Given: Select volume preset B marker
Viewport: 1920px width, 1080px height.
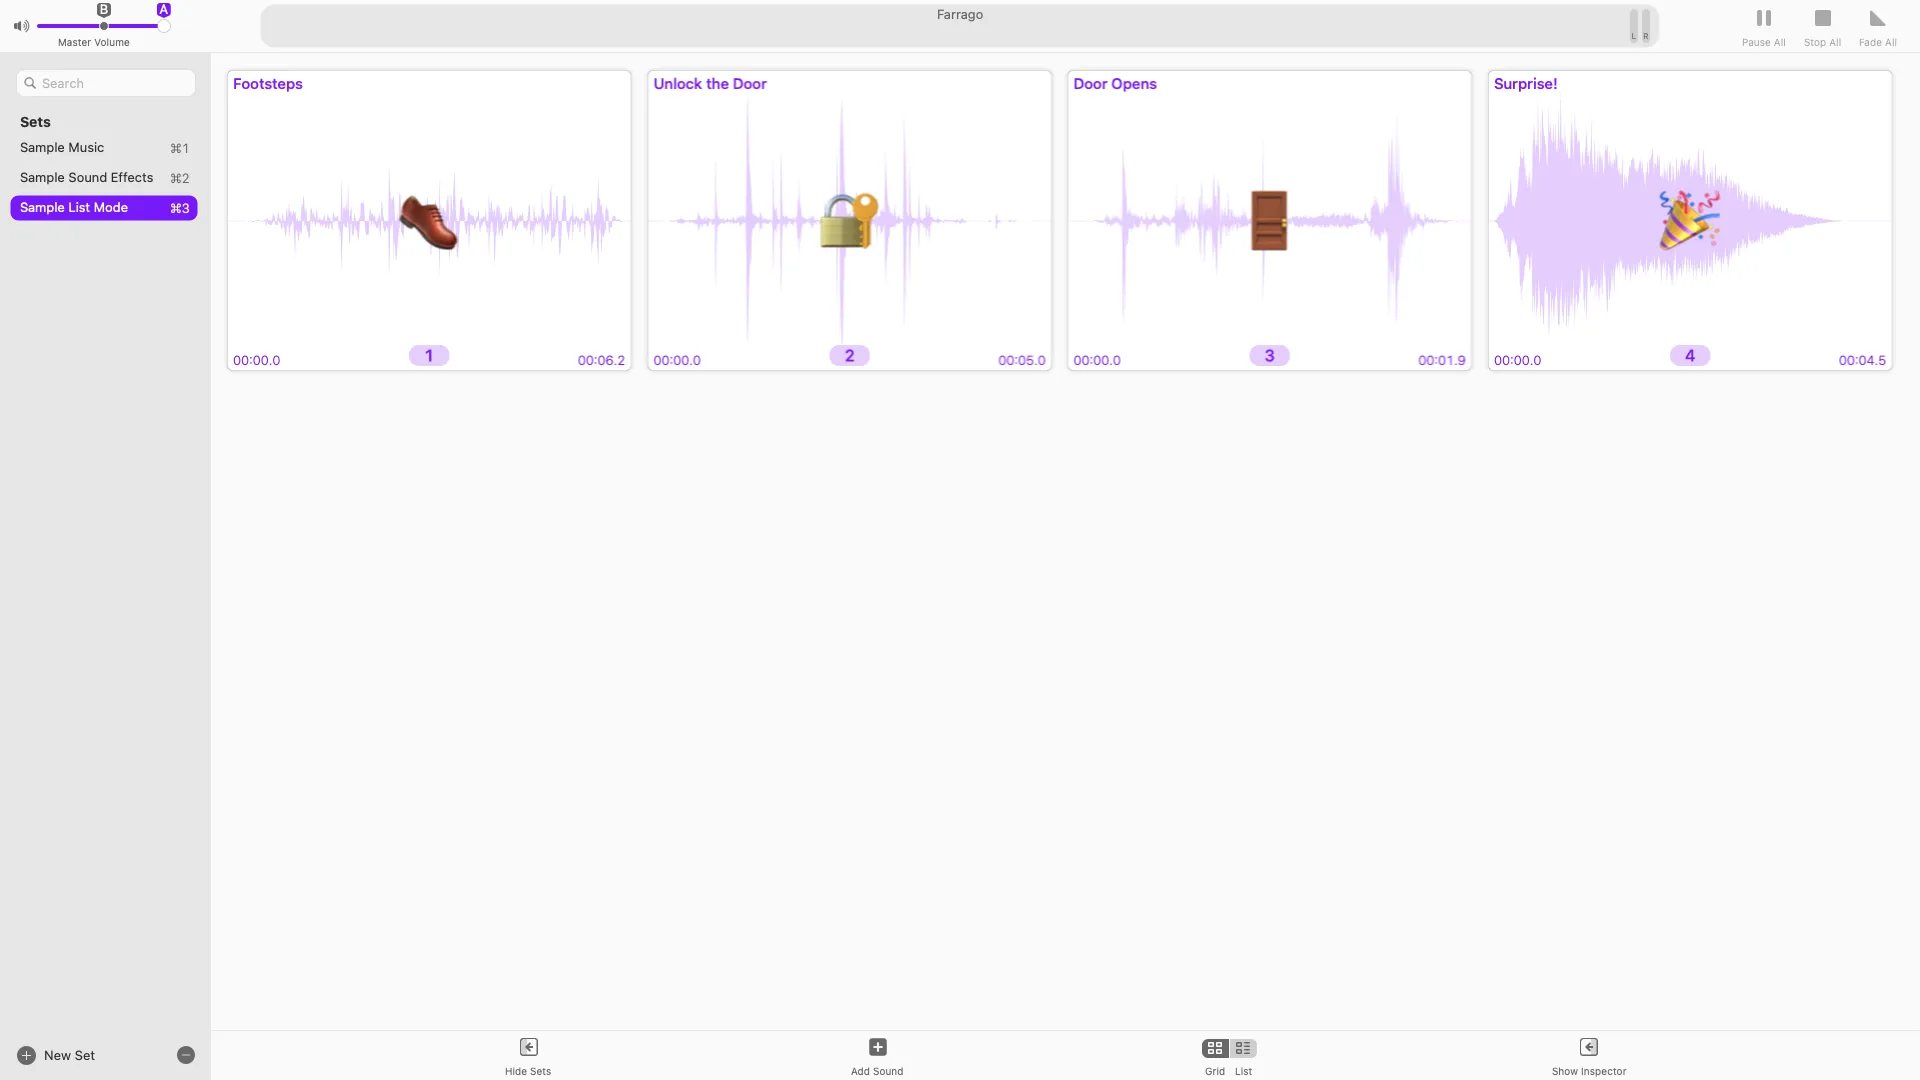Looking at the screenshot, I should tap(103, 10).
